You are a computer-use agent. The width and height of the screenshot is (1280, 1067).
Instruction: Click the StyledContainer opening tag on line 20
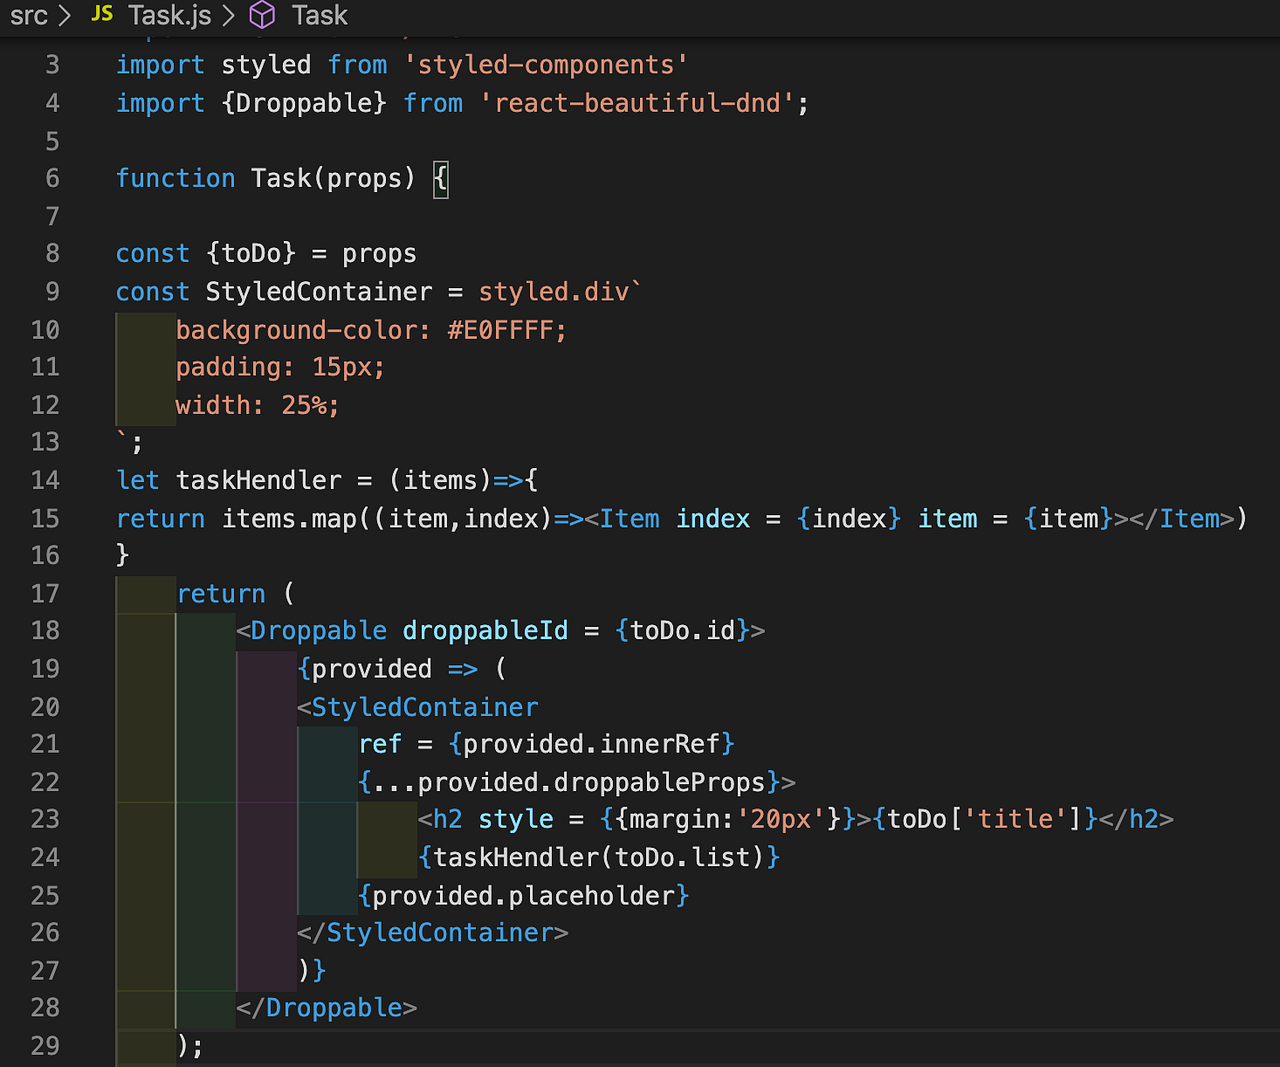423,707
